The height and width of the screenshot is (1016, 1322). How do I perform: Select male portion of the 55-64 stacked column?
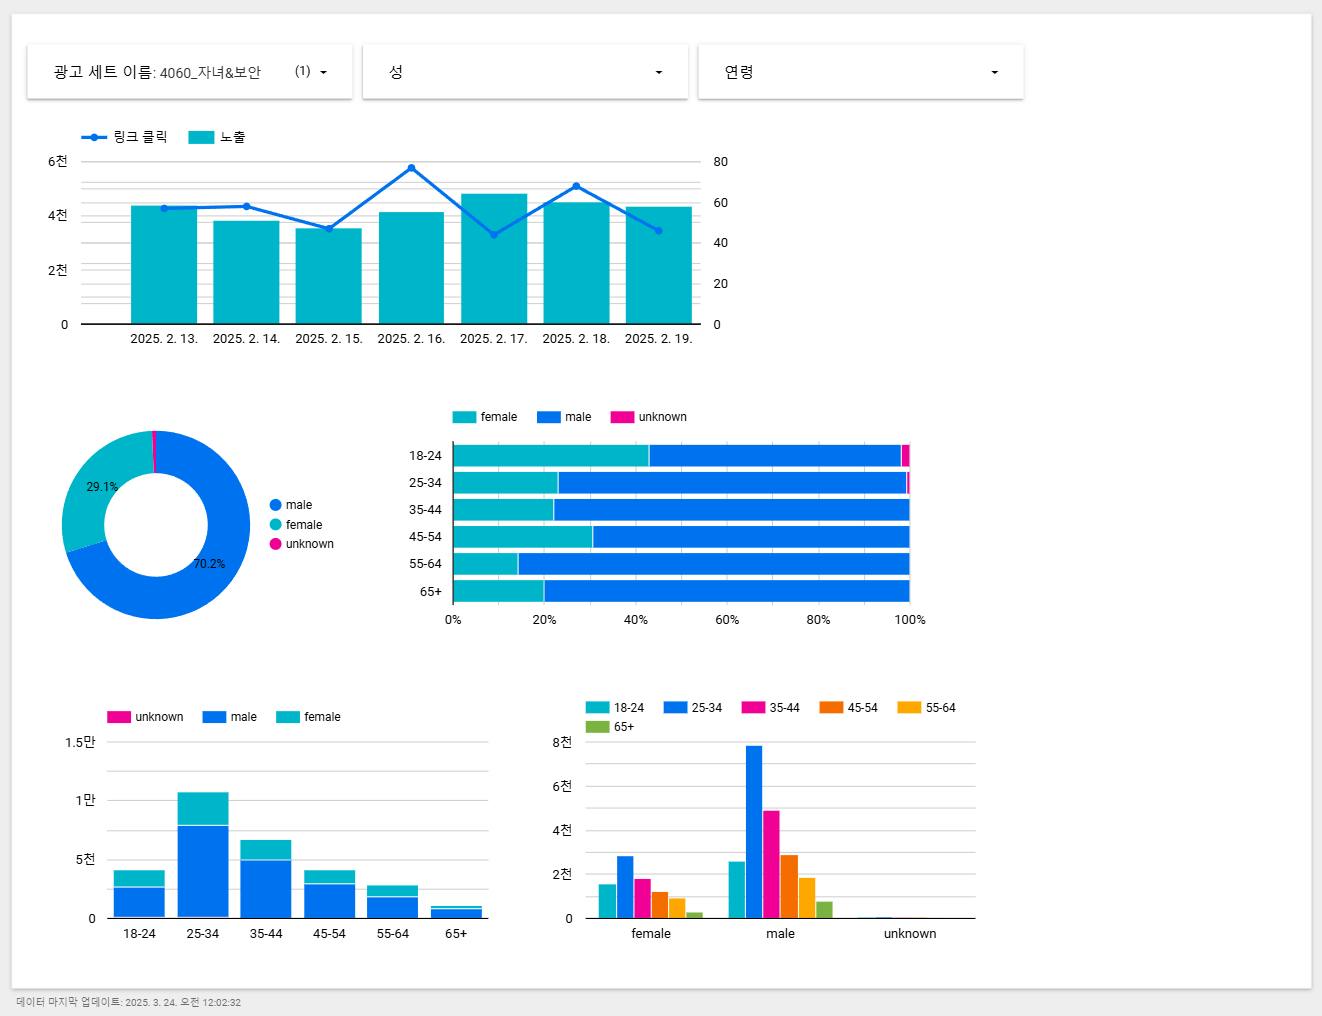click(x=393, y=907)
